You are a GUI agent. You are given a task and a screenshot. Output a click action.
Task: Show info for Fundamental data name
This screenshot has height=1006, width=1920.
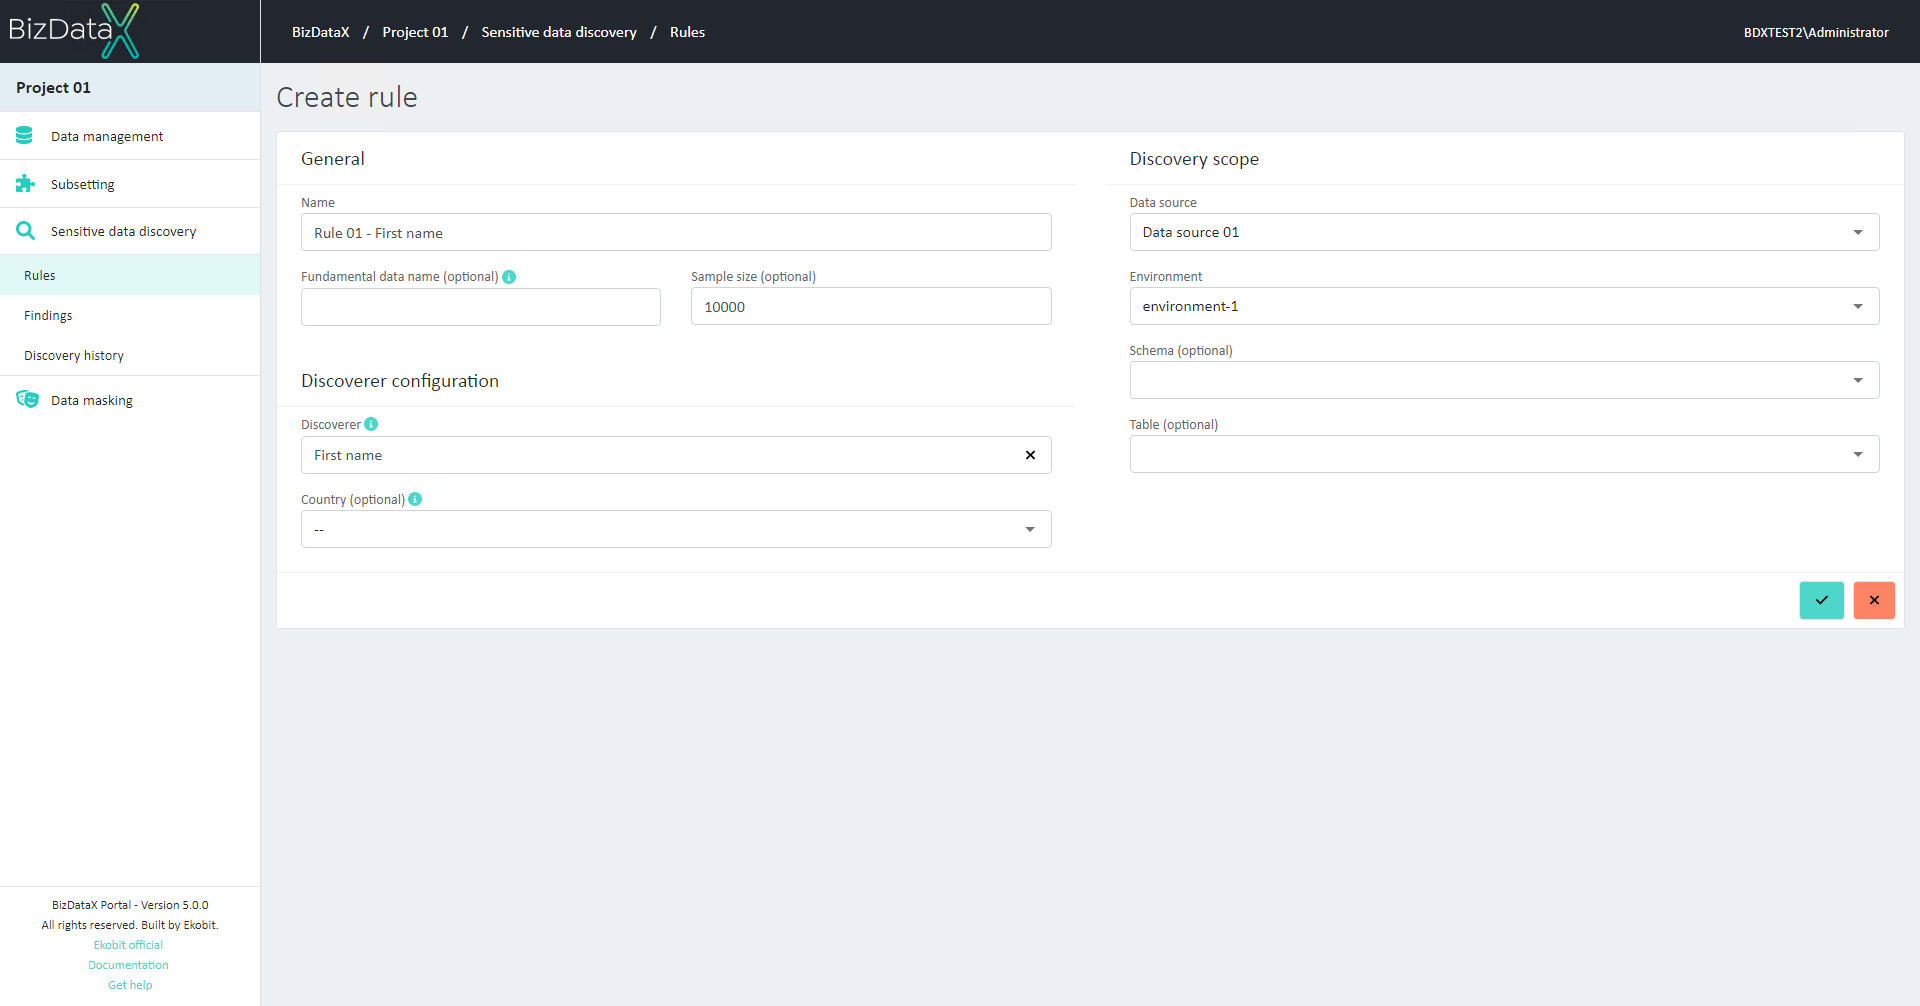pyautogui.click(x=509, y=277)
